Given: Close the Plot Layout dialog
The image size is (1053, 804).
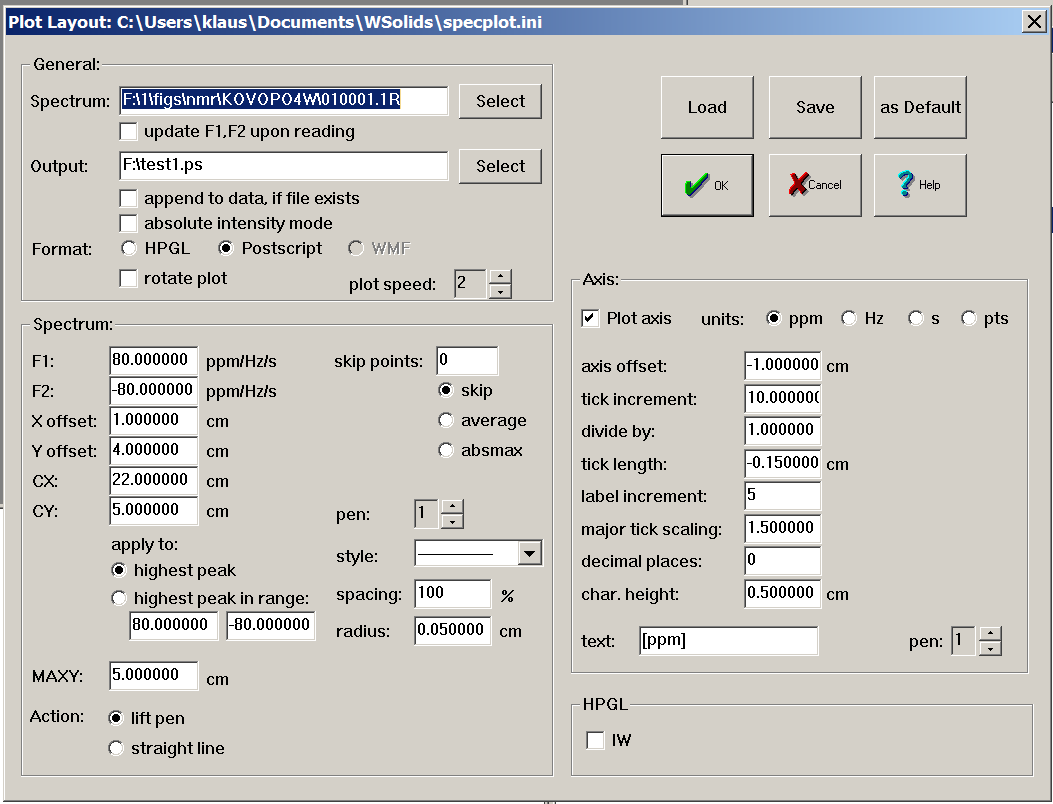Looking at the screenshot, I should click(x=1034, y=21).
